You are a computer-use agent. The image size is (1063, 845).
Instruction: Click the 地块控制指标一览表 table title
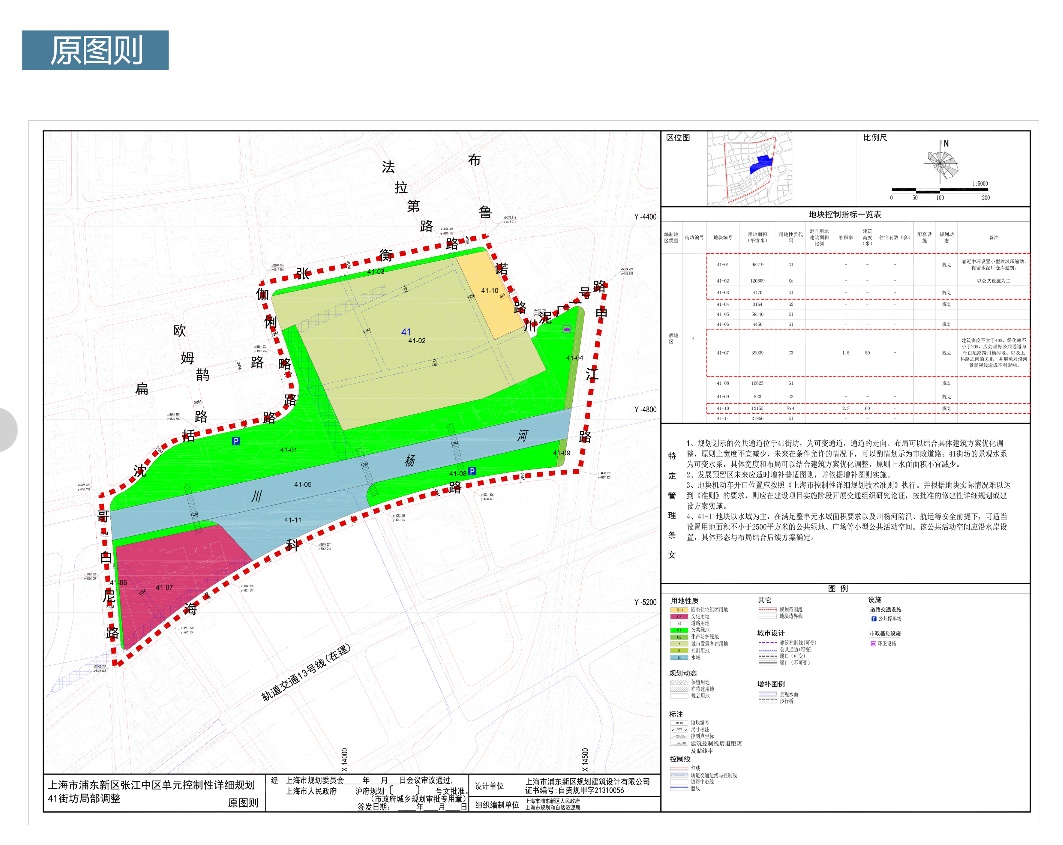tap(843, 215)
